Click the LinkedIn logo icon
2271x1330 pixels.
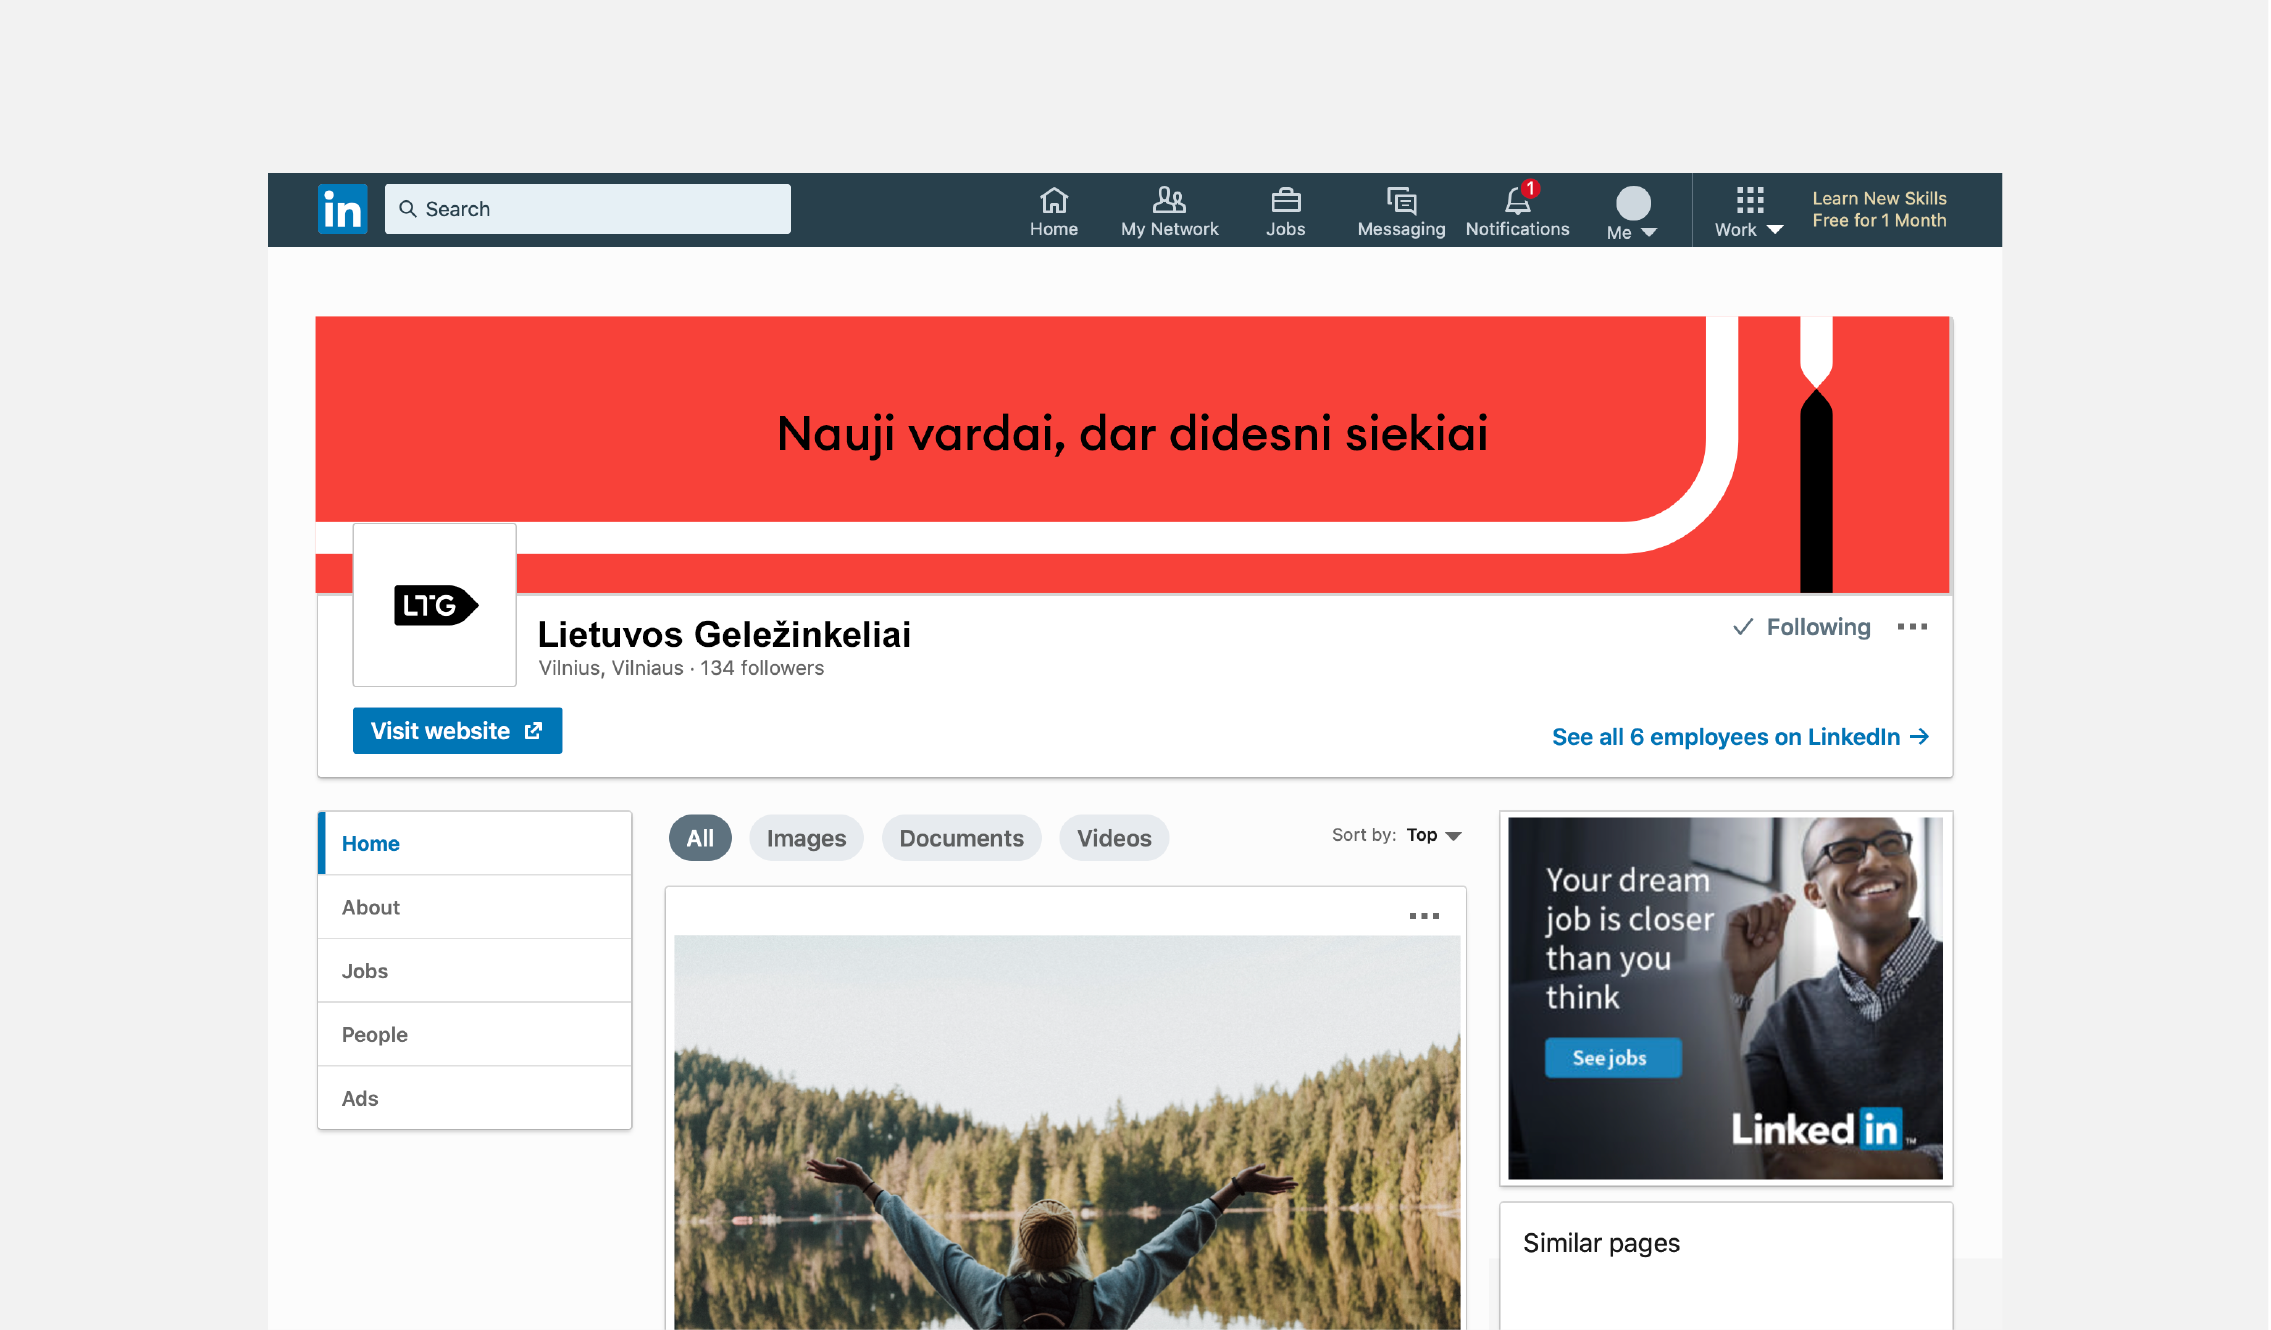pos(342,209)
